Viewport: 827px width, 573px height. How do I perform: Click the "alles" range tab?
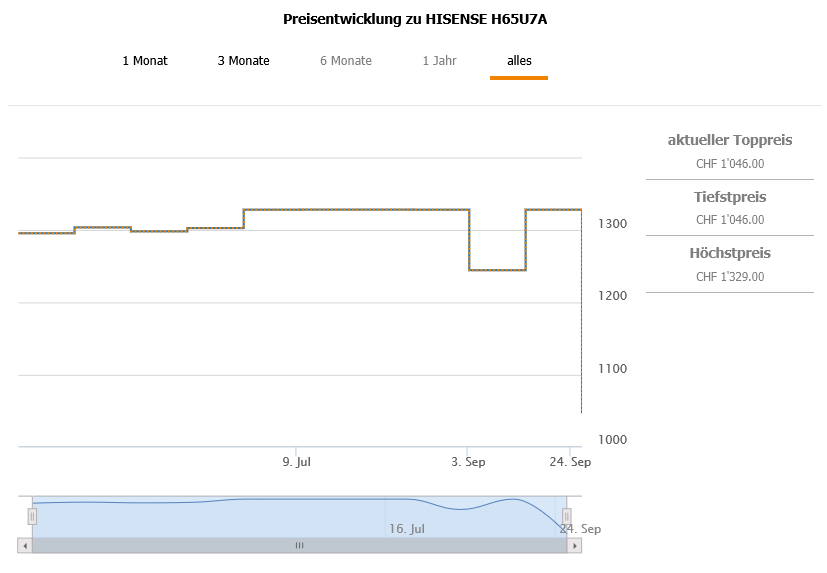pos(519,61)
